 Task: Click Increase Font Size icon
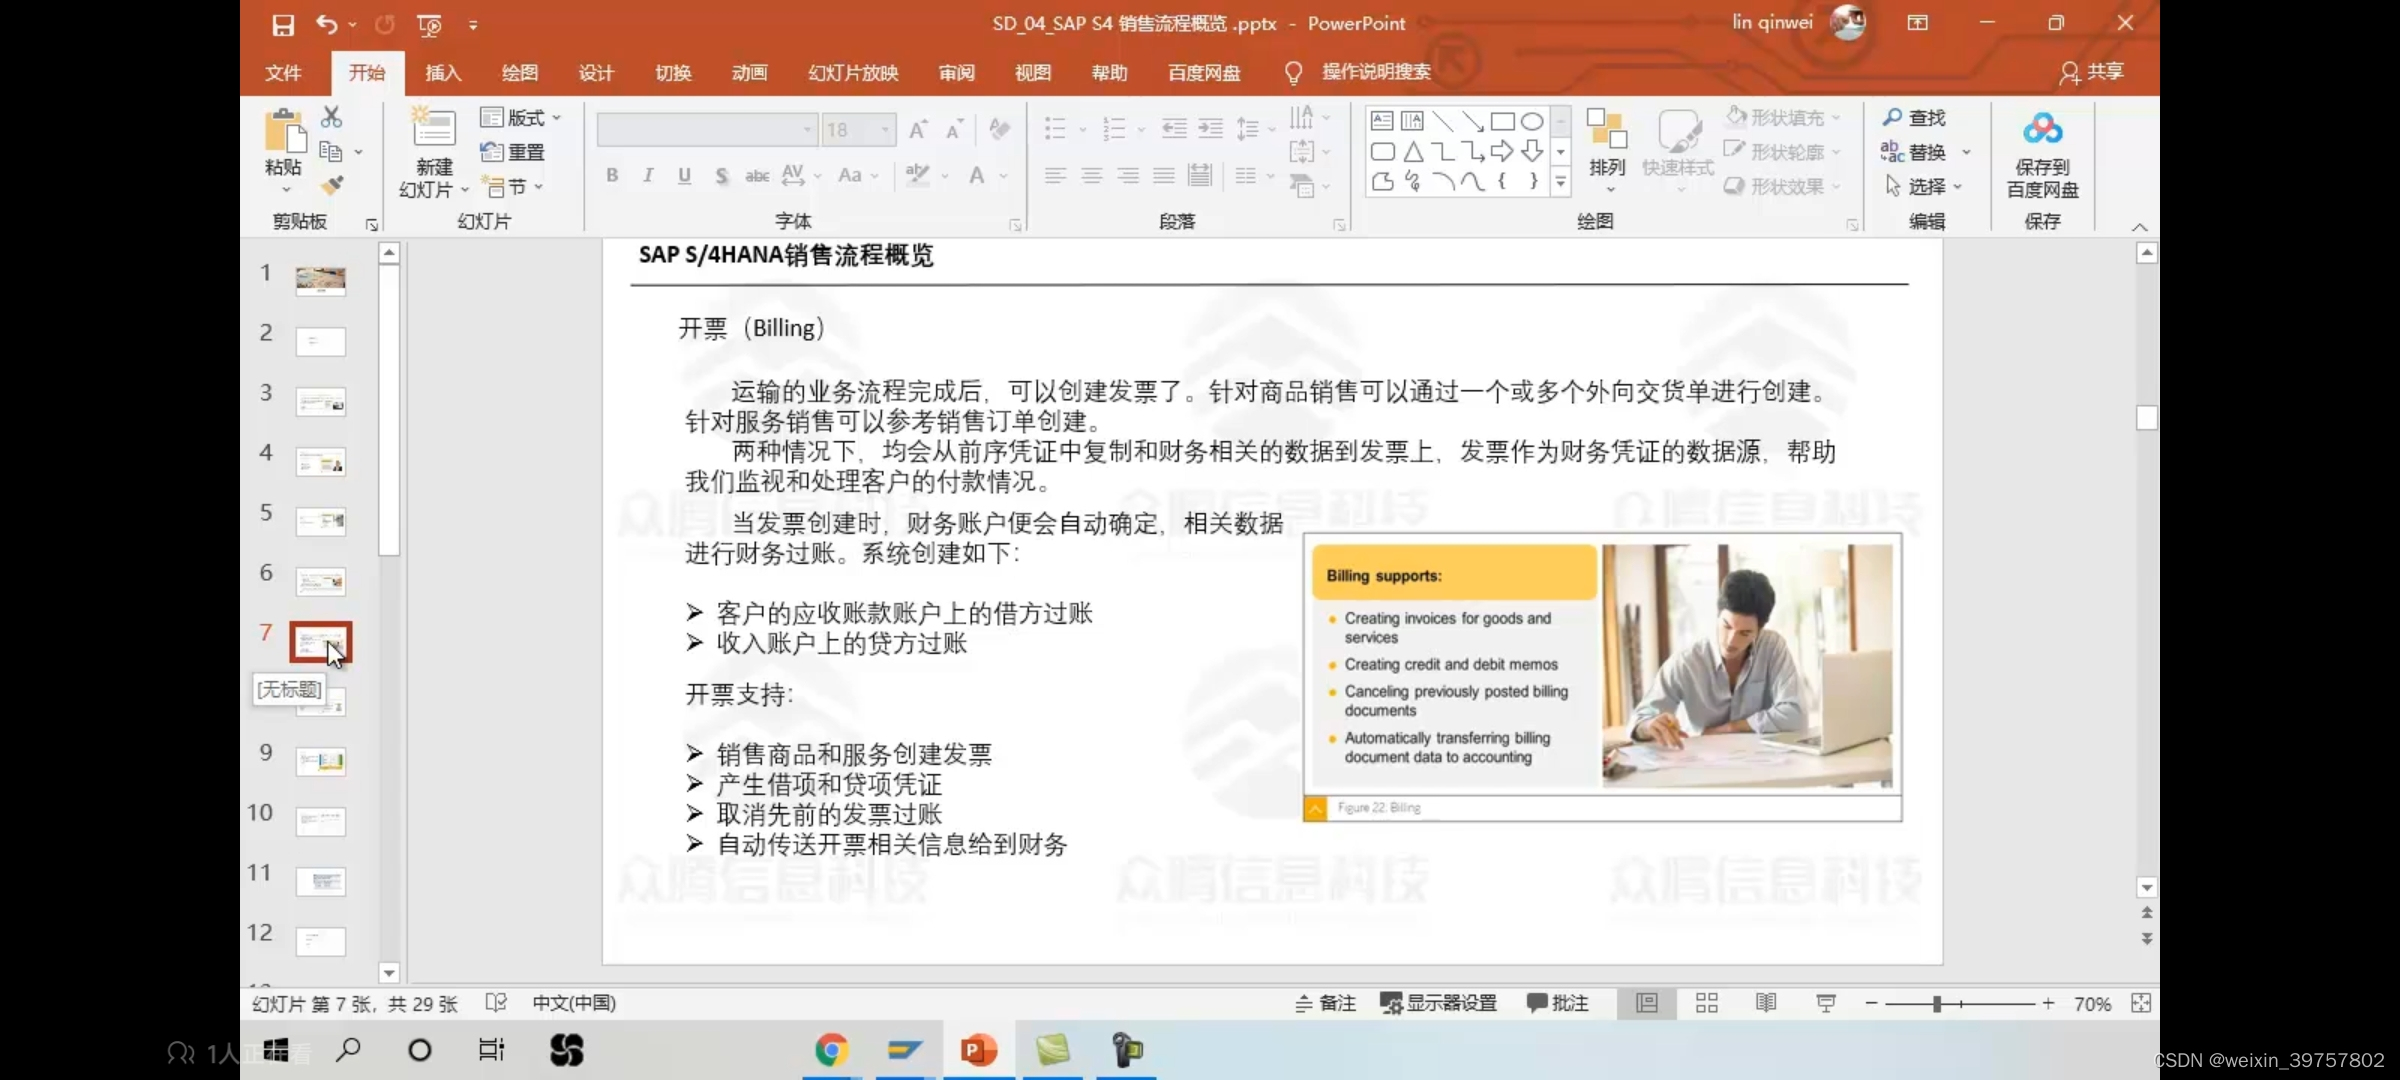pyautogui.click(x=918, y=130)
